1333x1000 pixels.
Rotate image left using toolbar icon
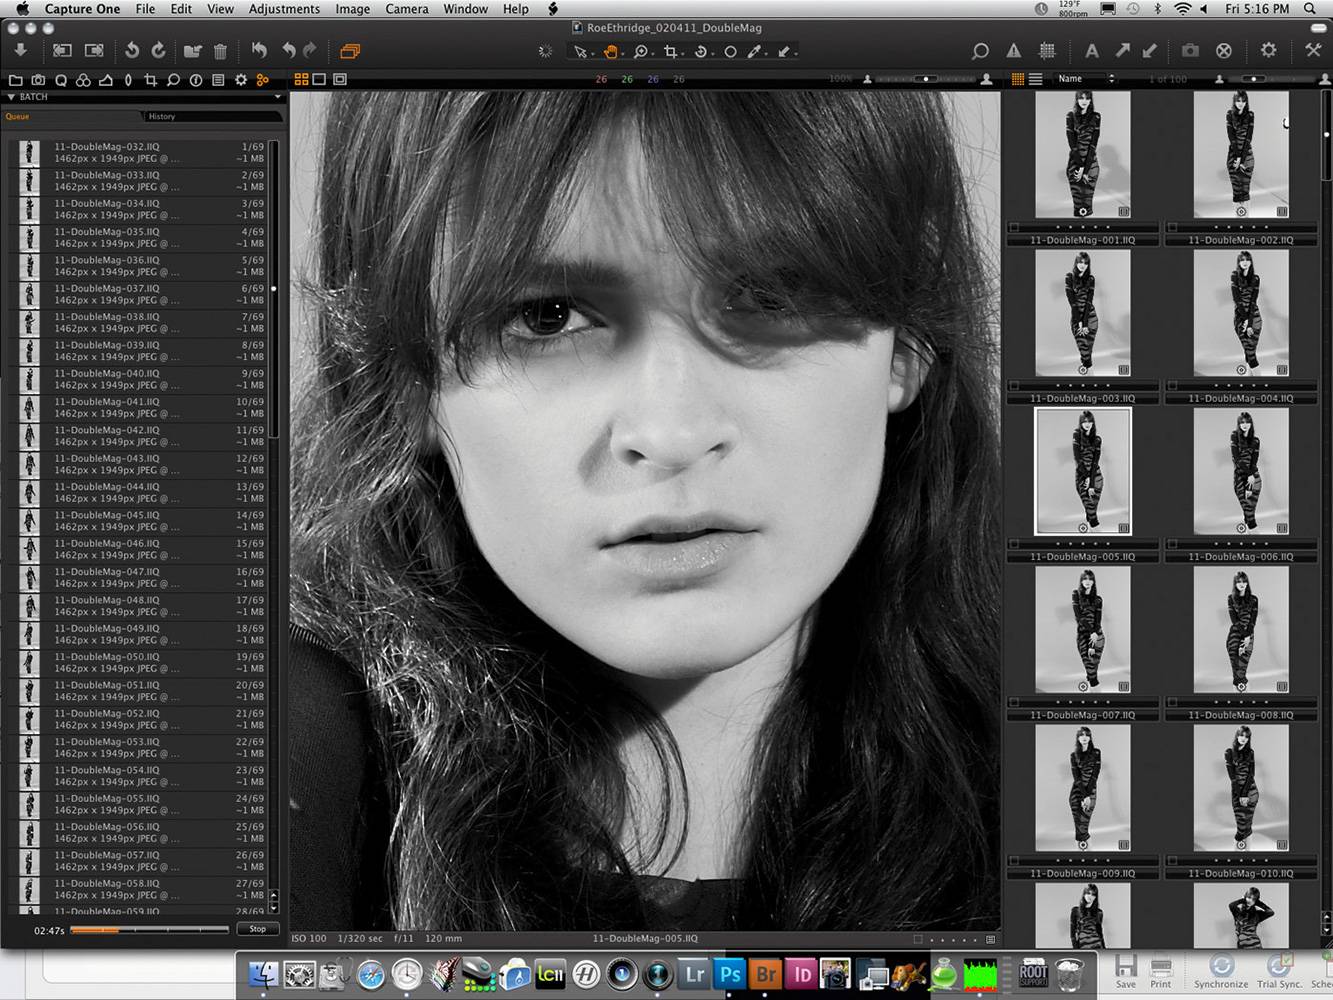coord(131,50)
